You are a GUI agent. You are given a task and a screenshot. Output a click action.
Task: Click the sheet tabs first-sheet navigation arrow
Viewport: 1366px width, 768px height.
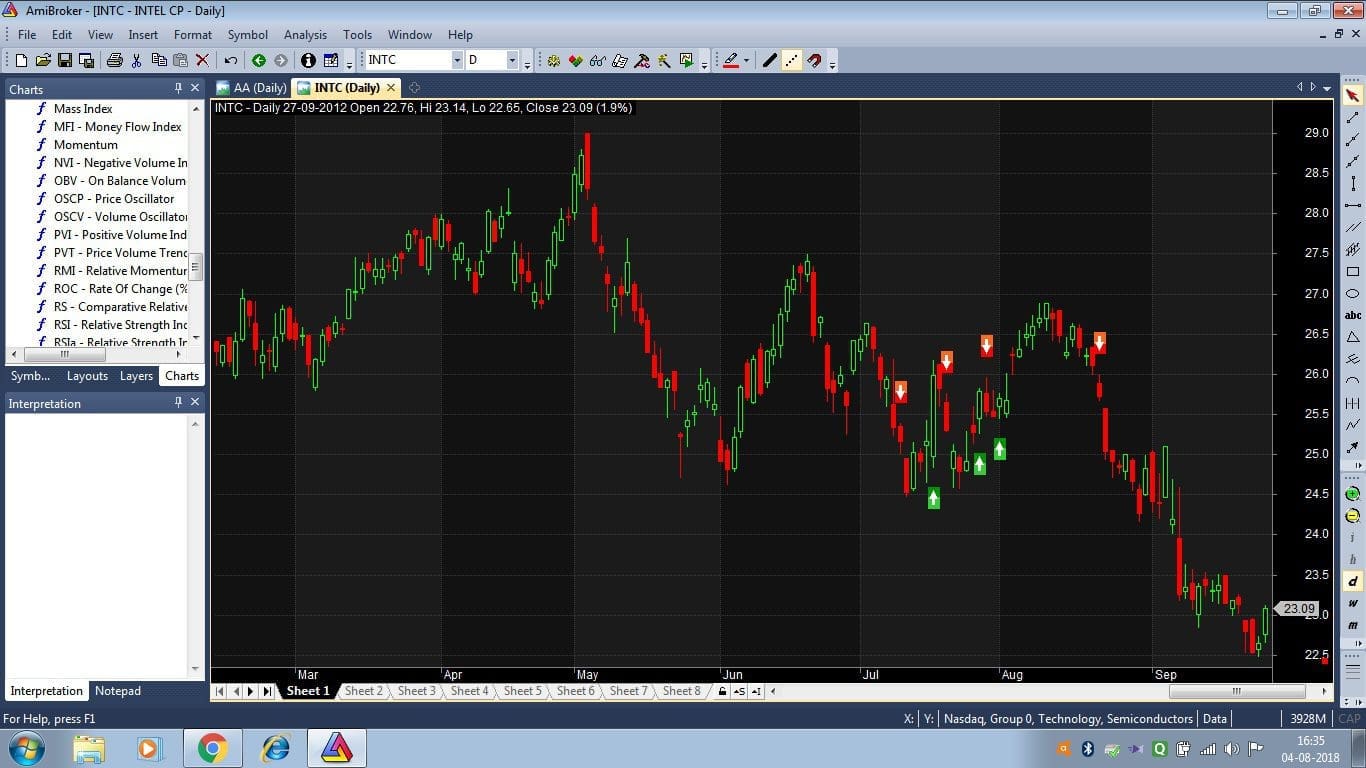pos(220,691)
